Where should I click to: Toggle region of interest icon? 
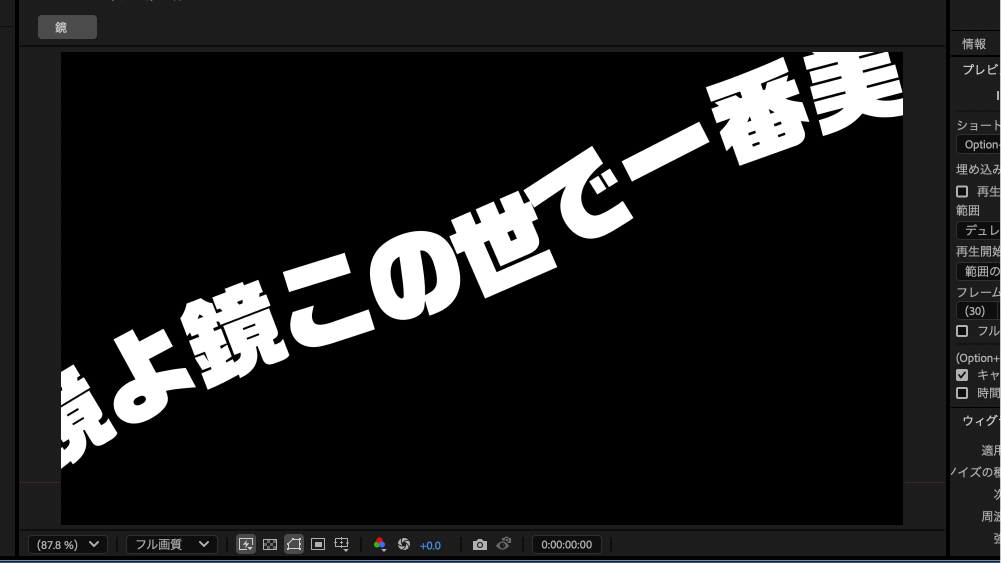(318, 544)
